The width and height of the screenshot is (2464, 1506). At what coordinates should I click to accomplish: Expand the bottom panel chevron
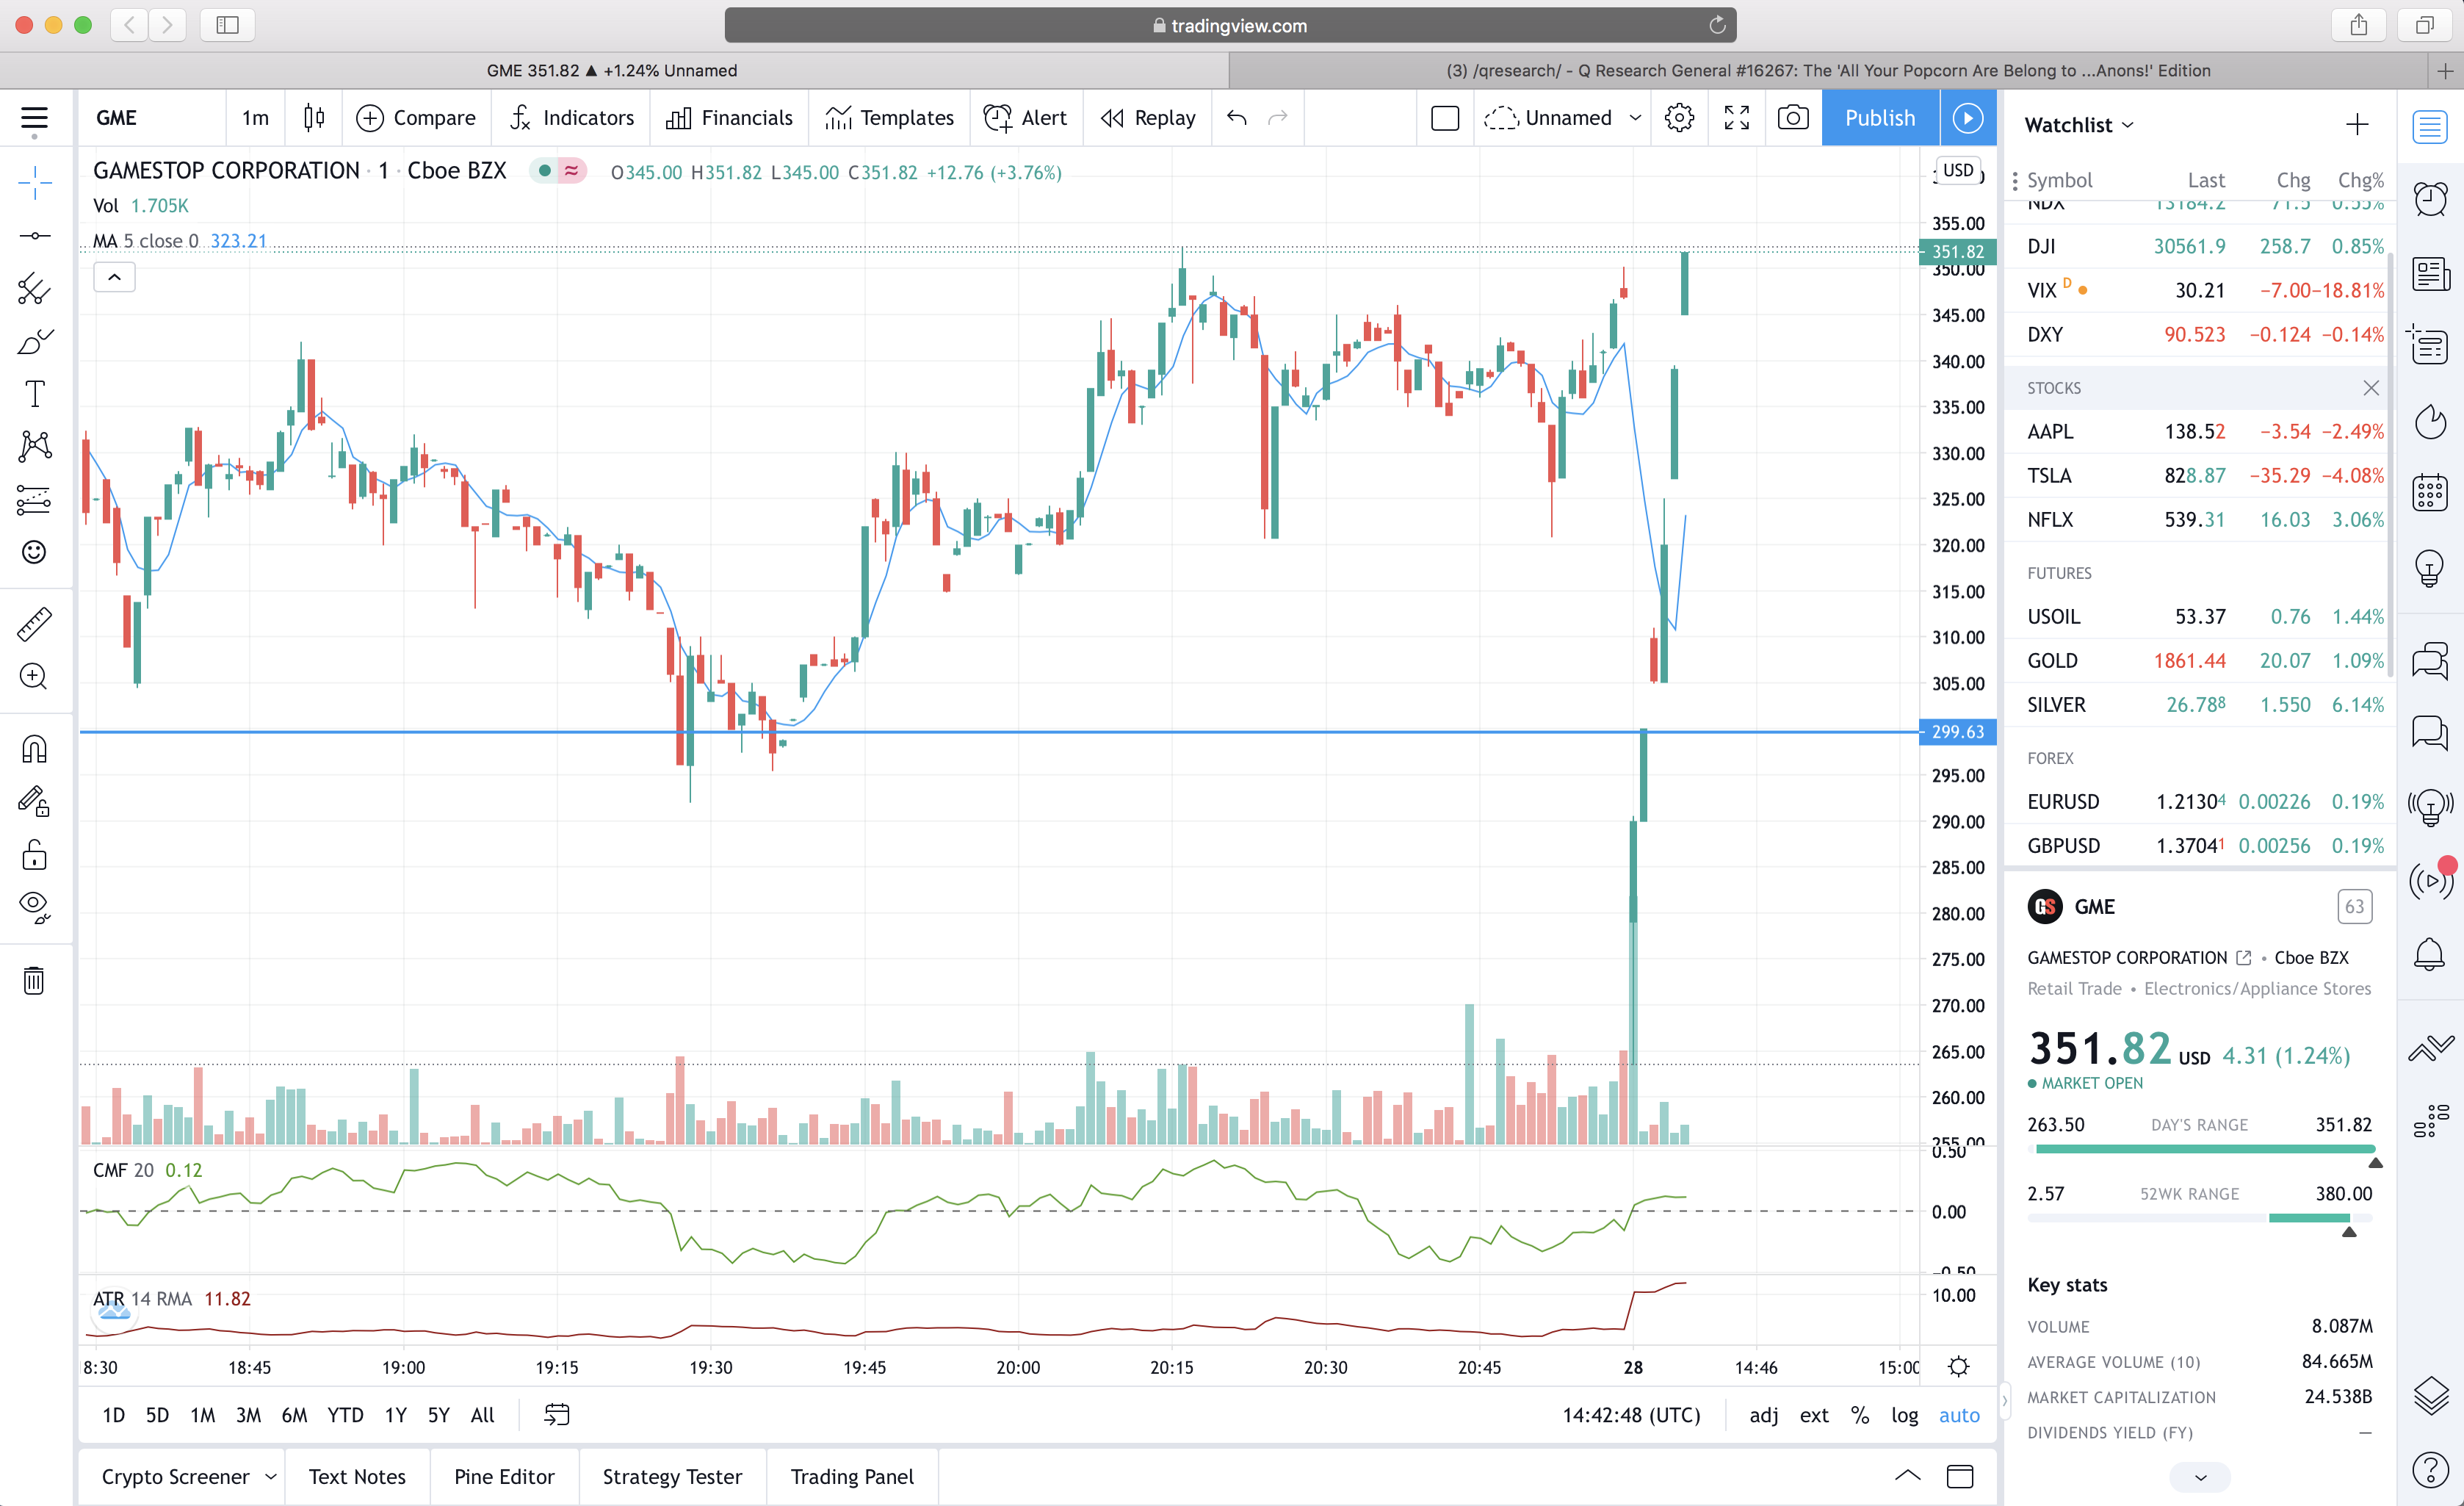click(x=1907, y=1476)
